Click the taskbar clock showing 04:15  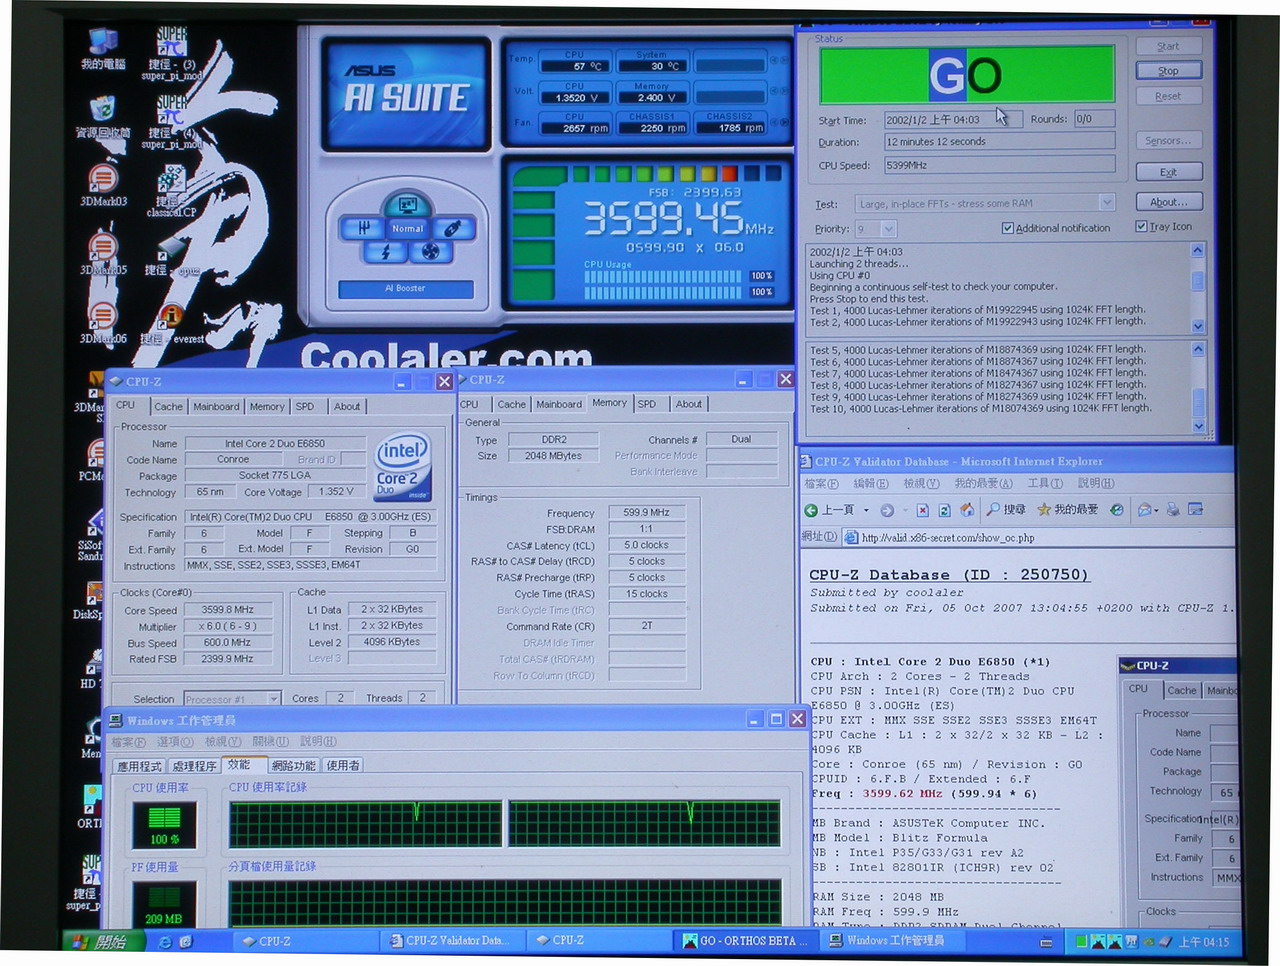tap(1204, 942)
